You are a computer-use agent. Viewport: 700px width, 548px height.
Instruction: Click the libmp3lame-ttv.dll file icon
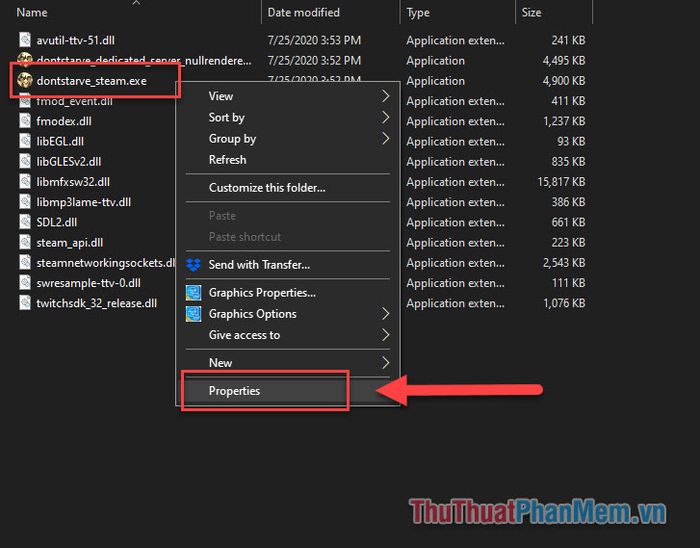tap(25, 202)
